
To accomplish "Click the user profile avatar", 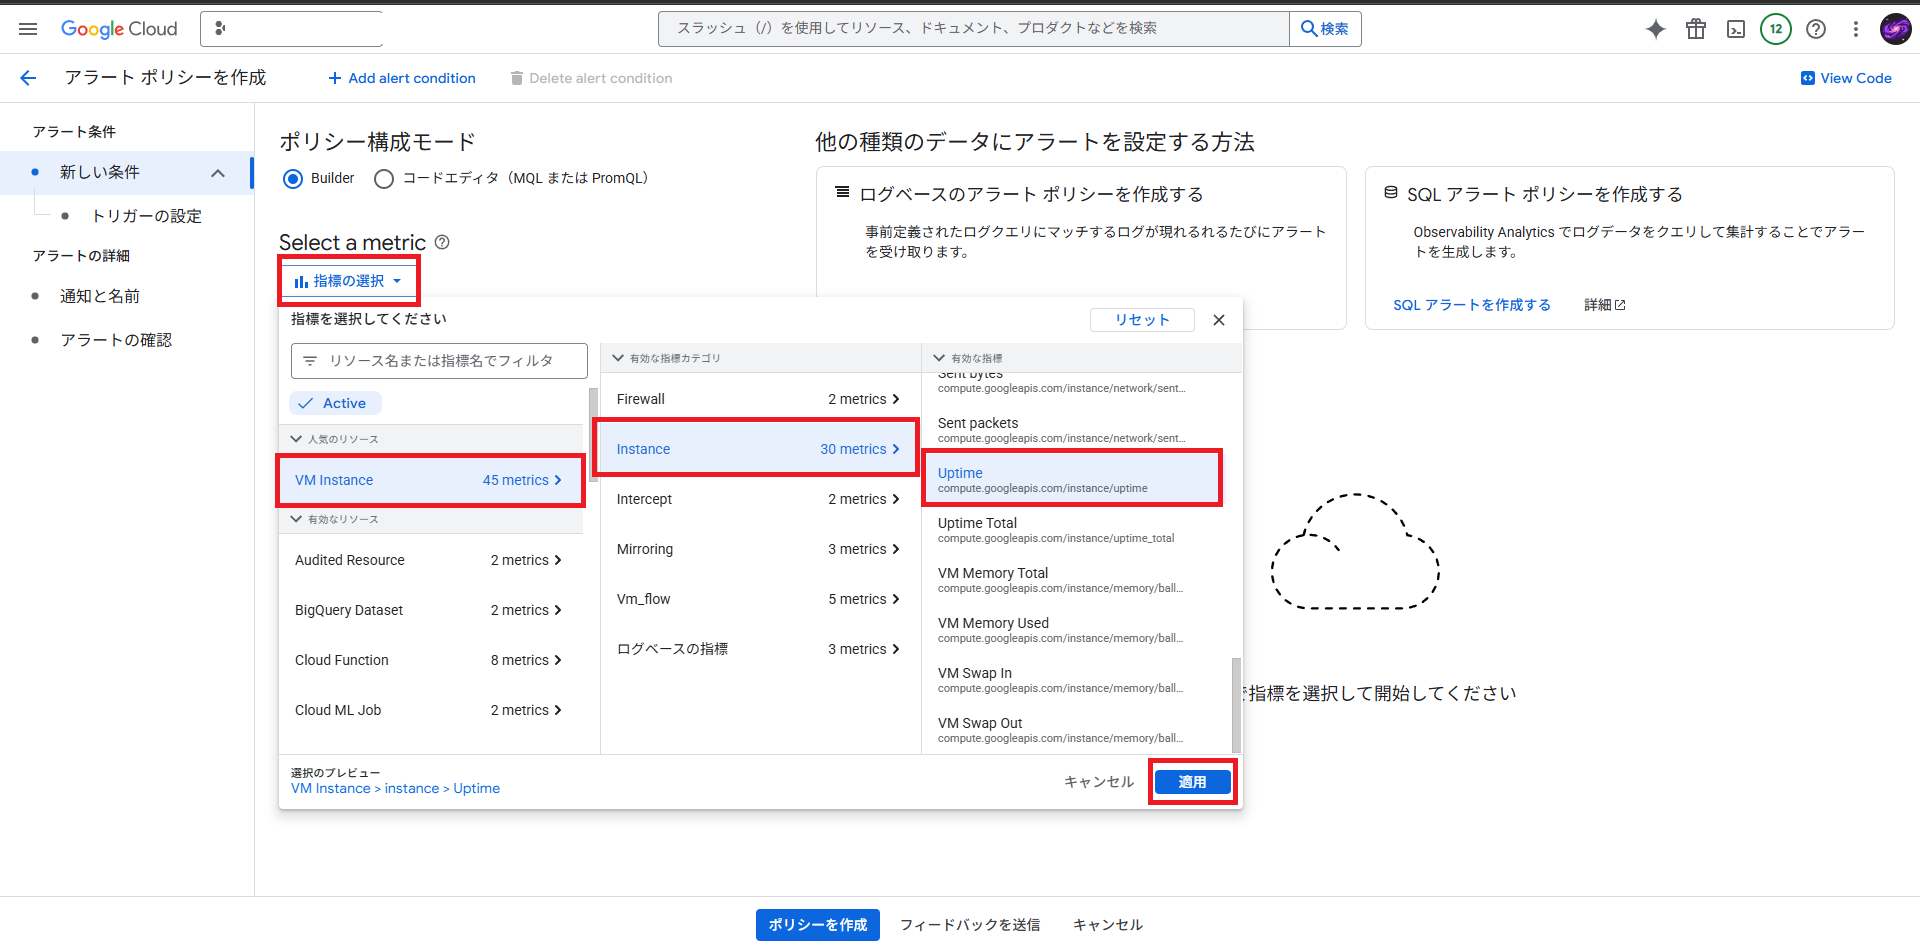I will coord(1895,29).
